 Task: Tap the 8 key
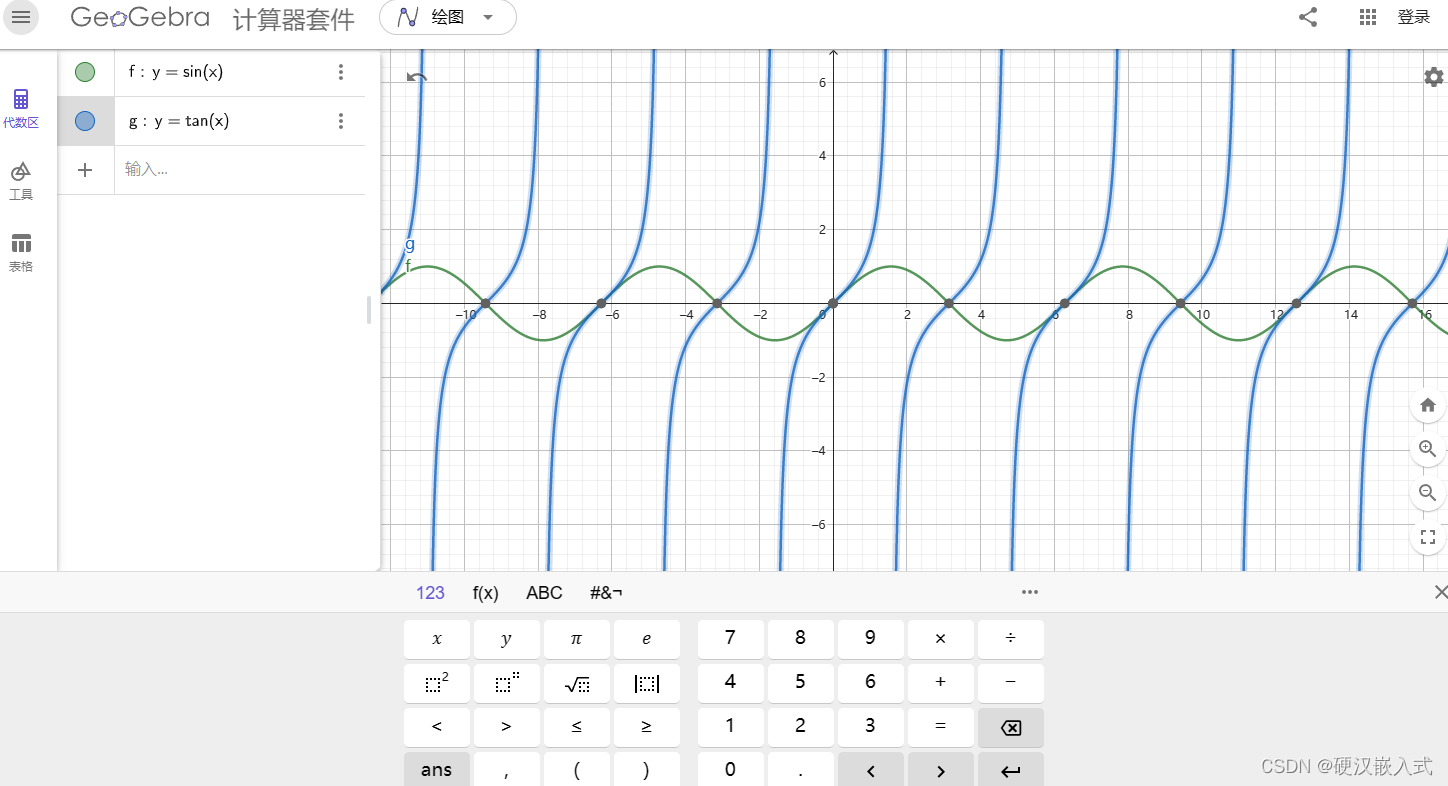coord(801,639)
